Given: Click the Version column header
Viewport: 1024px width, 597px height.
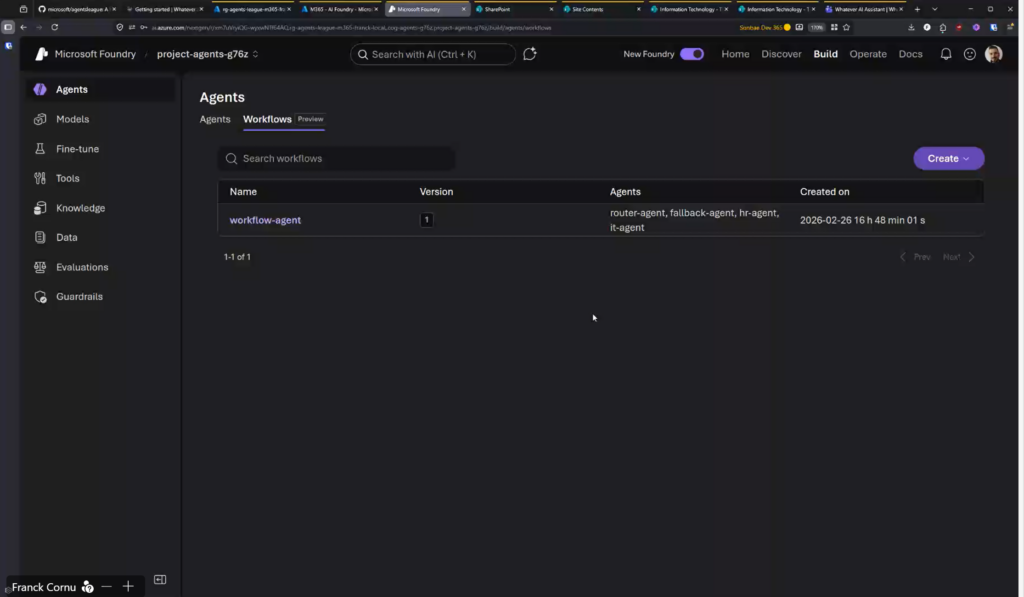Looking at the screenshot, I should [x=436, y=192].
